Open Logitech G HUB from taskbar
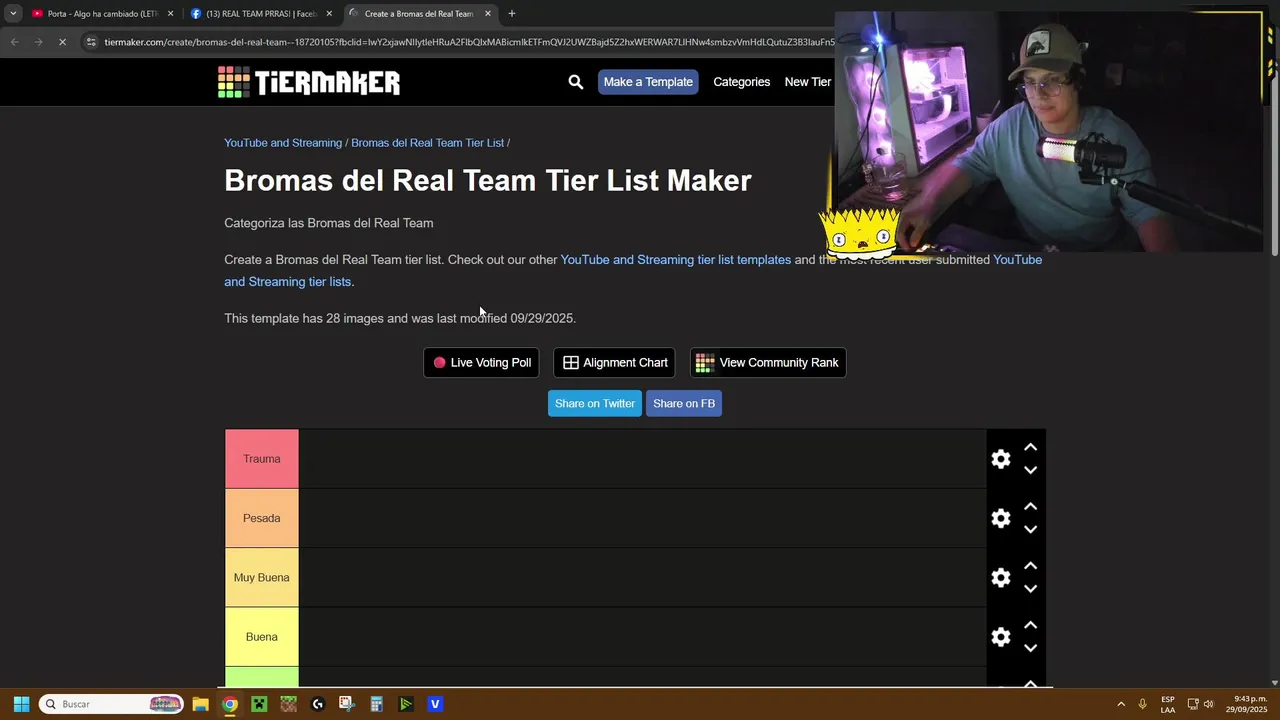The image size is (1280, 720). [x=318, y=704]
